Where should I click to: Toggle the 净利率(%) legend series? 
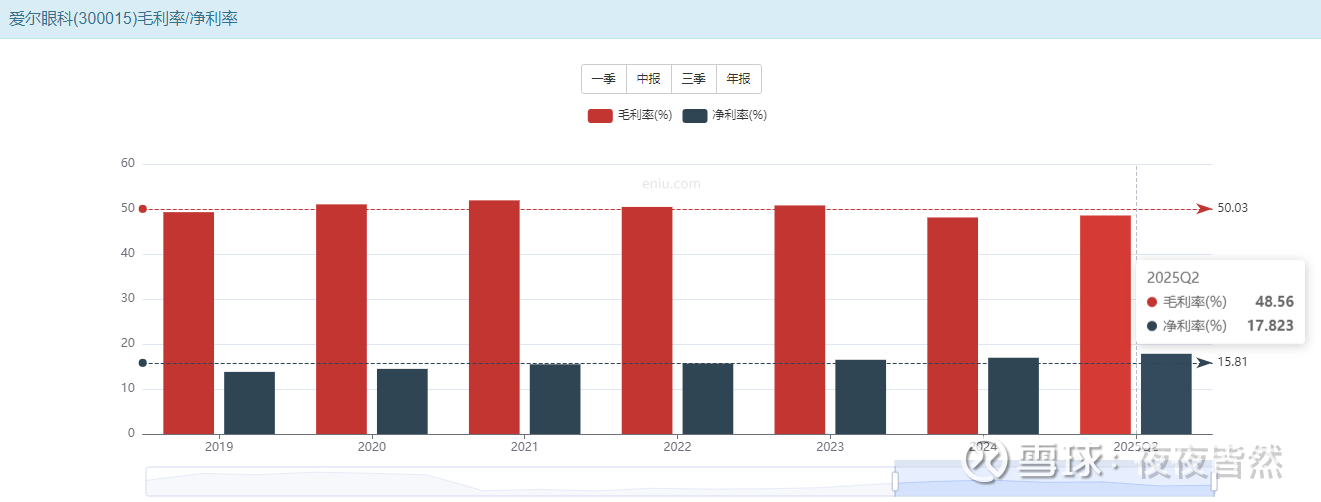click(725, 116)
